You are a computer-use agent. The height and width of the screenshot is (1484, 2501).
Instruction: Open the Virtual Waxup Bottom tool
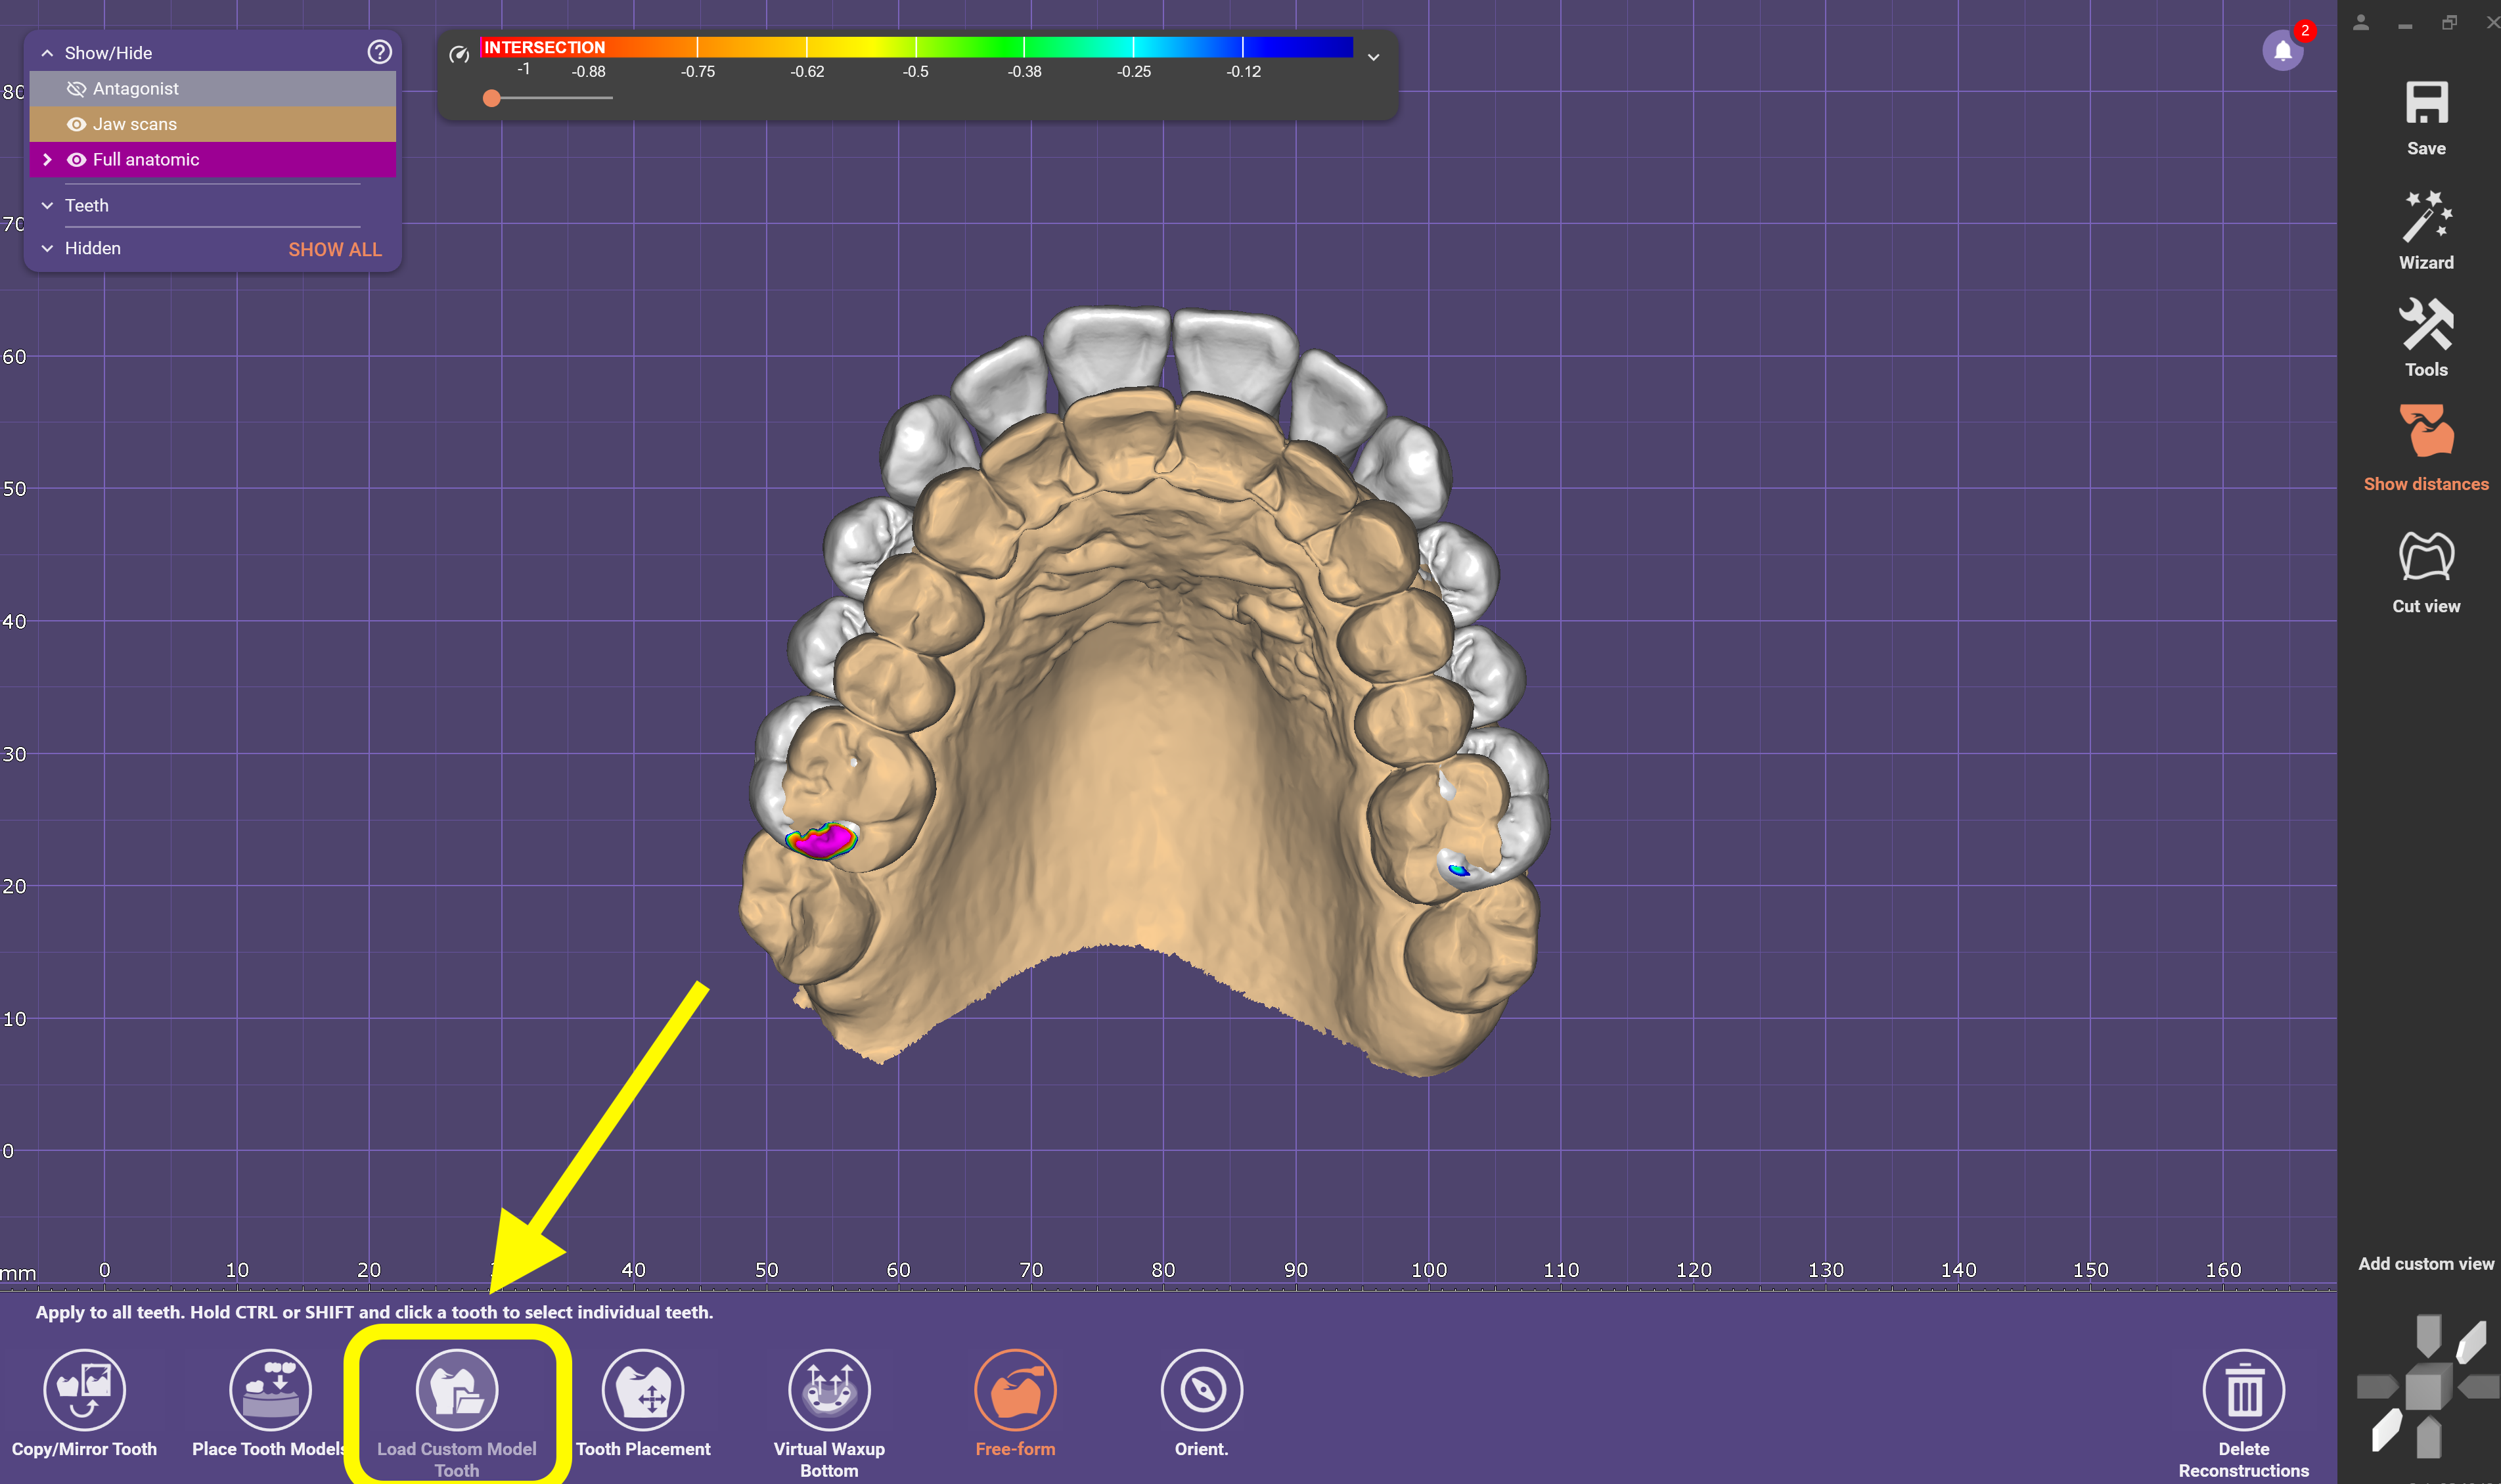pyautogui.click(x=829, y=1389)
